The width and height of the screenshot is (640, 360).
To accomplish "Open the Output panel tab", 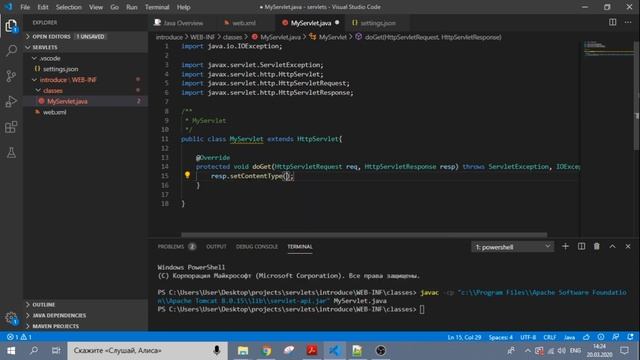I will 216,247.
